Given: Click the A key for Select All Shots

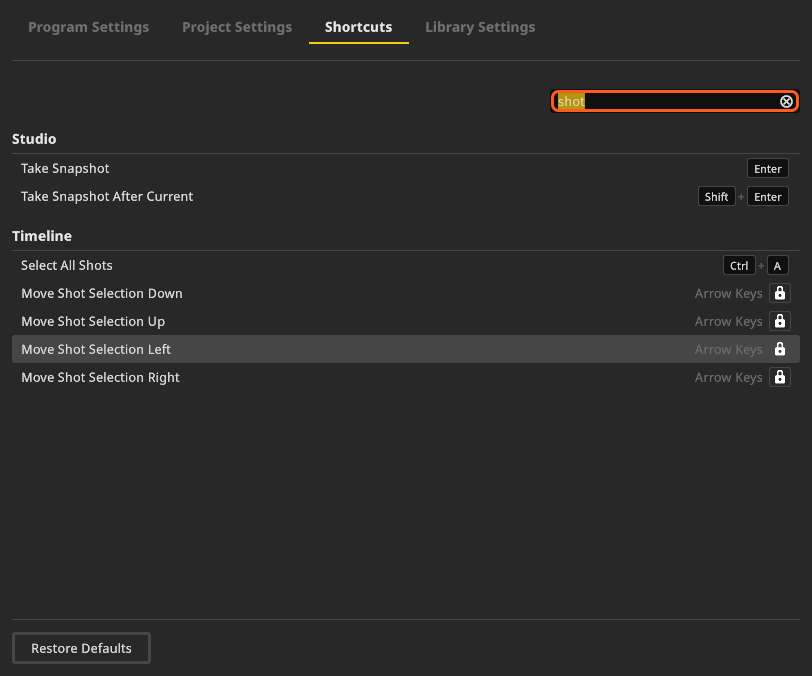Looking at the screenshot, I should click(777, 266).
